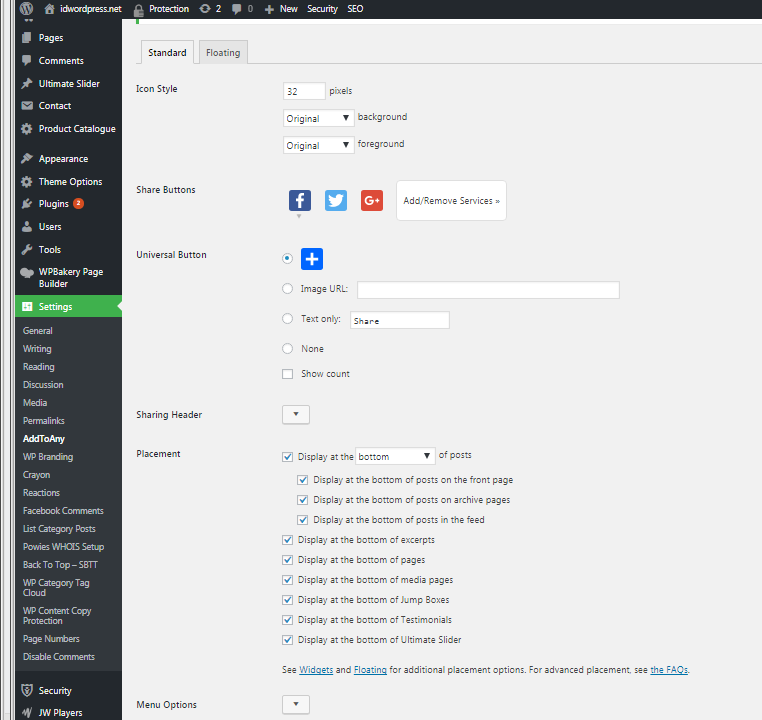This screenshot has height=720, width=762.
Task: Open Permalinks settings submenu item
Action: tap(44, 421)
